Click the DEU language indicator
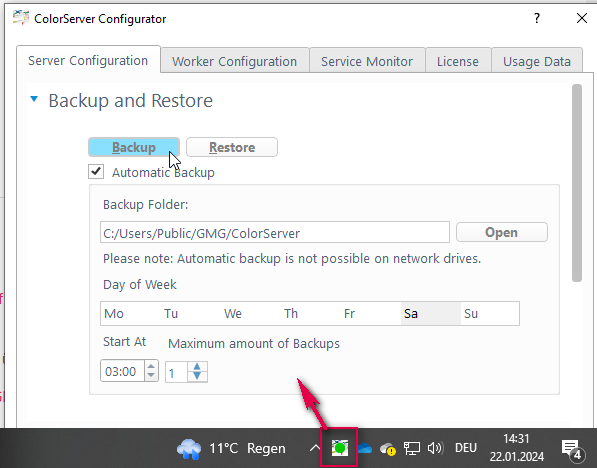This screenshot has height=468, width=597. 466,448
